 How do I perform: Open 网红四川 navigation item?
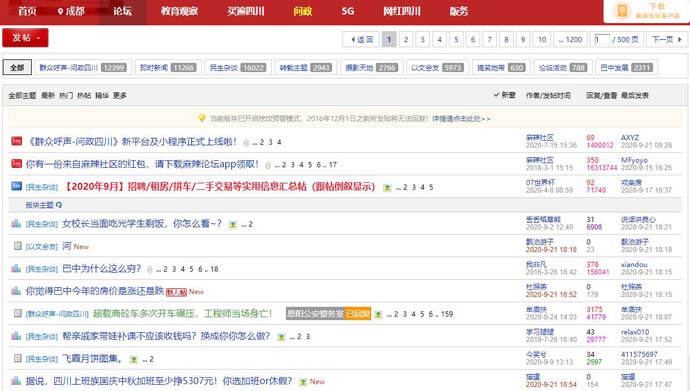click(x=402, y=11)
